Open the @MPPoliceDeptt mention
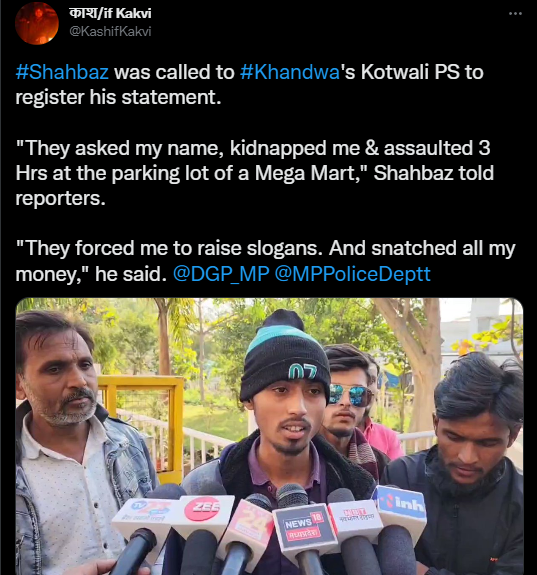Screen dimensions: 537x575 pyautogui.click(x=352, y=274)
